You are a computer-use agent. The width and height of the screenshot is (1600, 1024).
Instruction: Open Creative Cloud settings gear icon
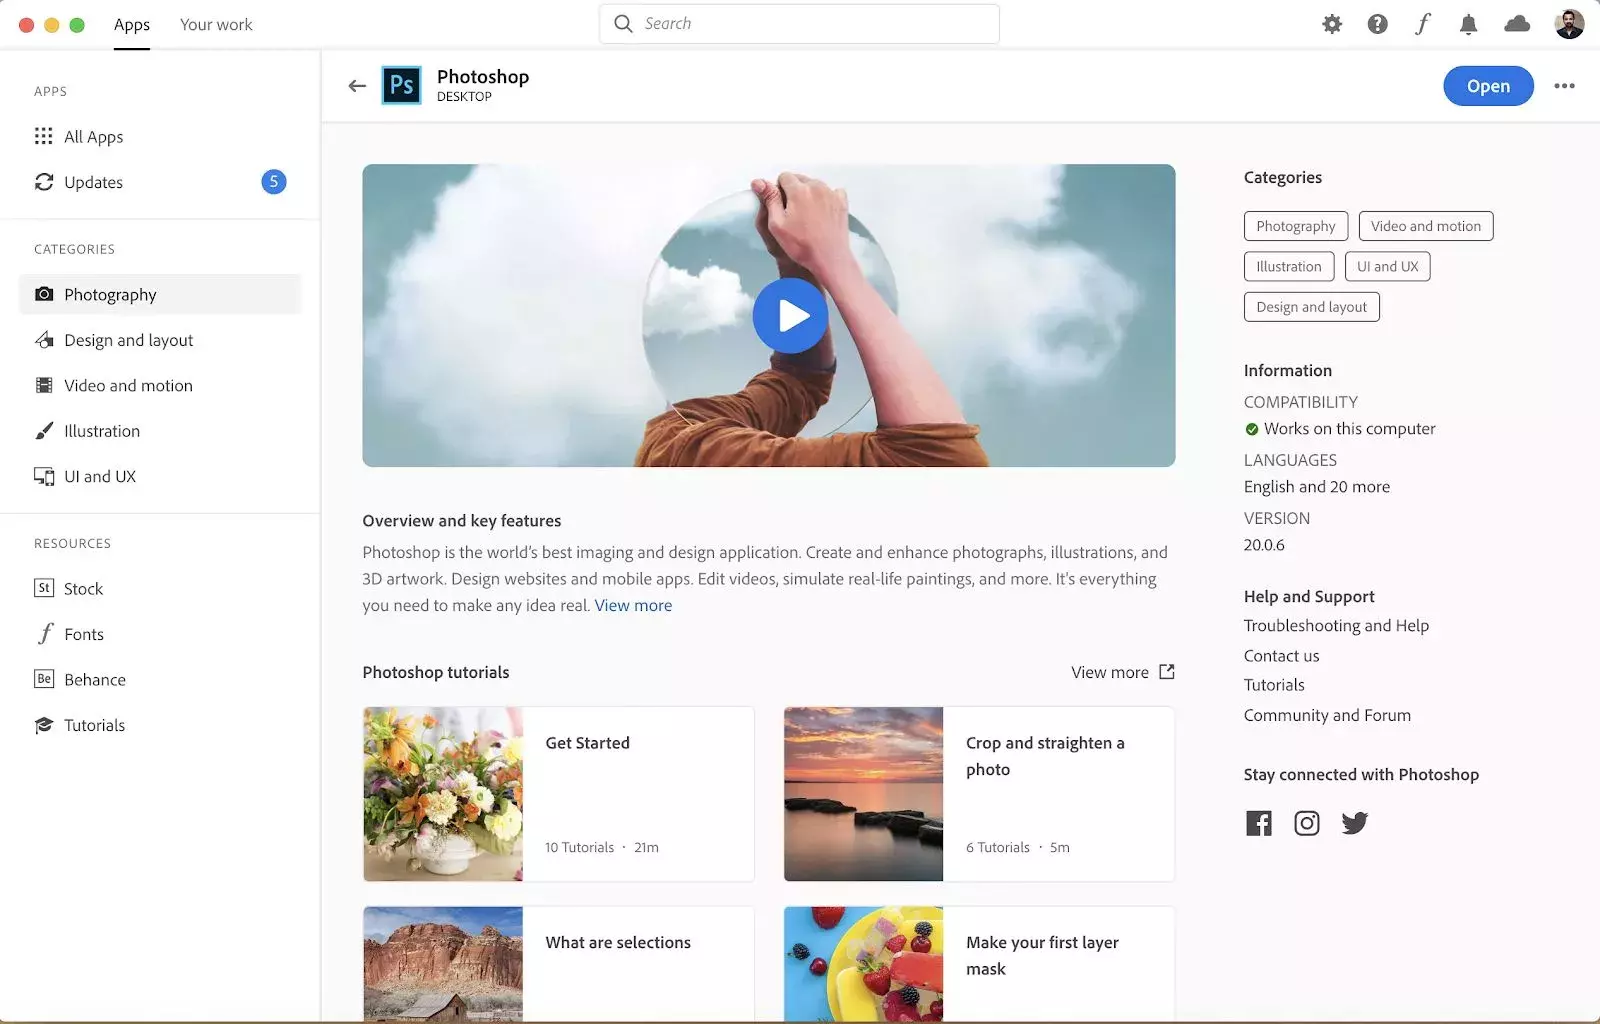point(1331,23)
